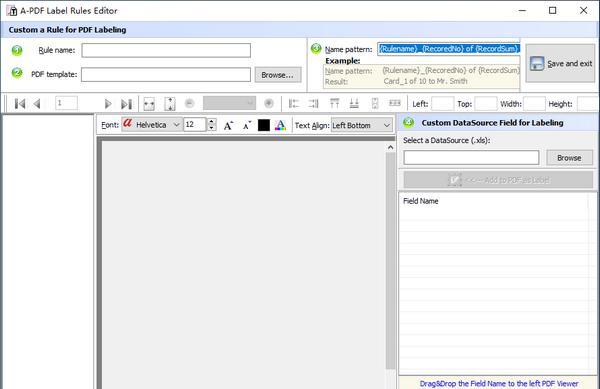Click the page number box
Image resolution: width=600 pixels, height=389 pixels.
tap(67, 103)
